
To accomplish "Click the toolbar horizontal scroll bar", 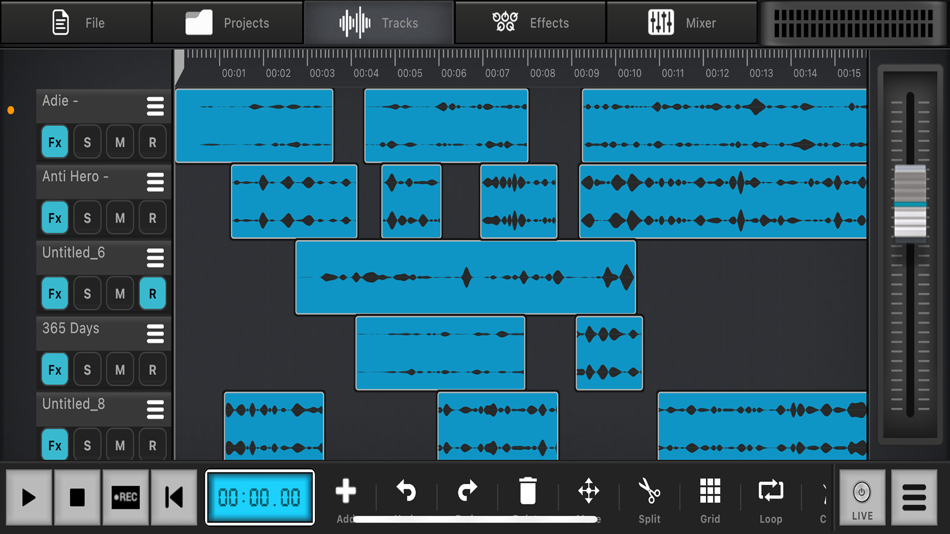I will click(x=474, y=519).
